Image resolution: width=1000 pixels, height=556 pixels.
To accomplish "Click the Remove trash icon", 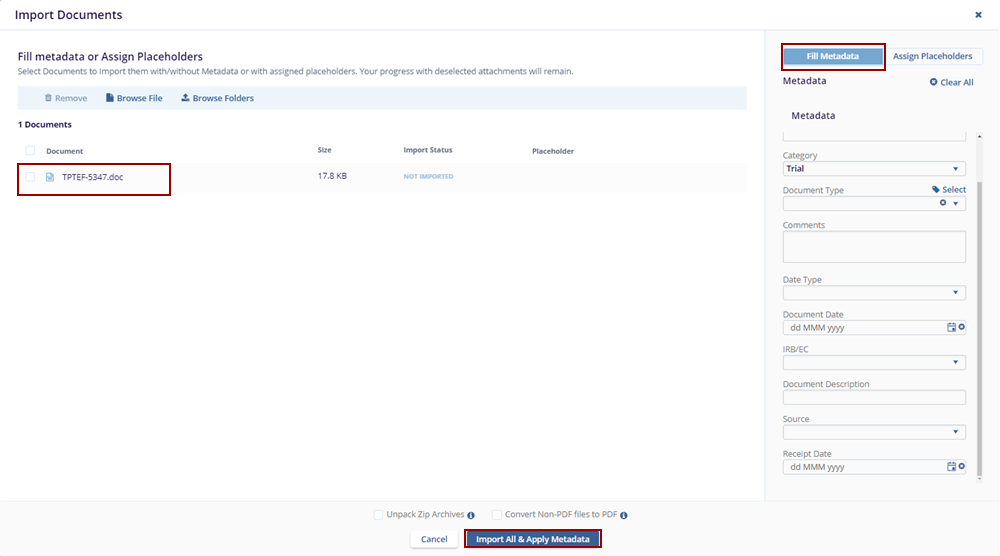I will pyautogui.click(x=48, y=98).
